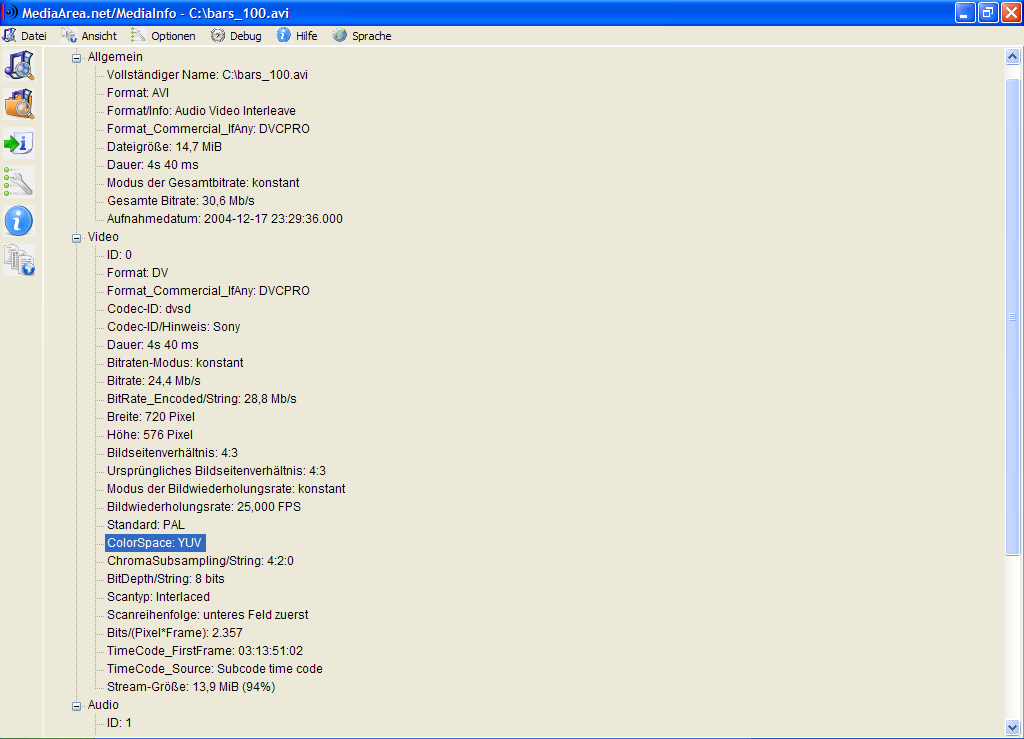
Task: Click the Optionen menu icon
Action: click(138, 35)
